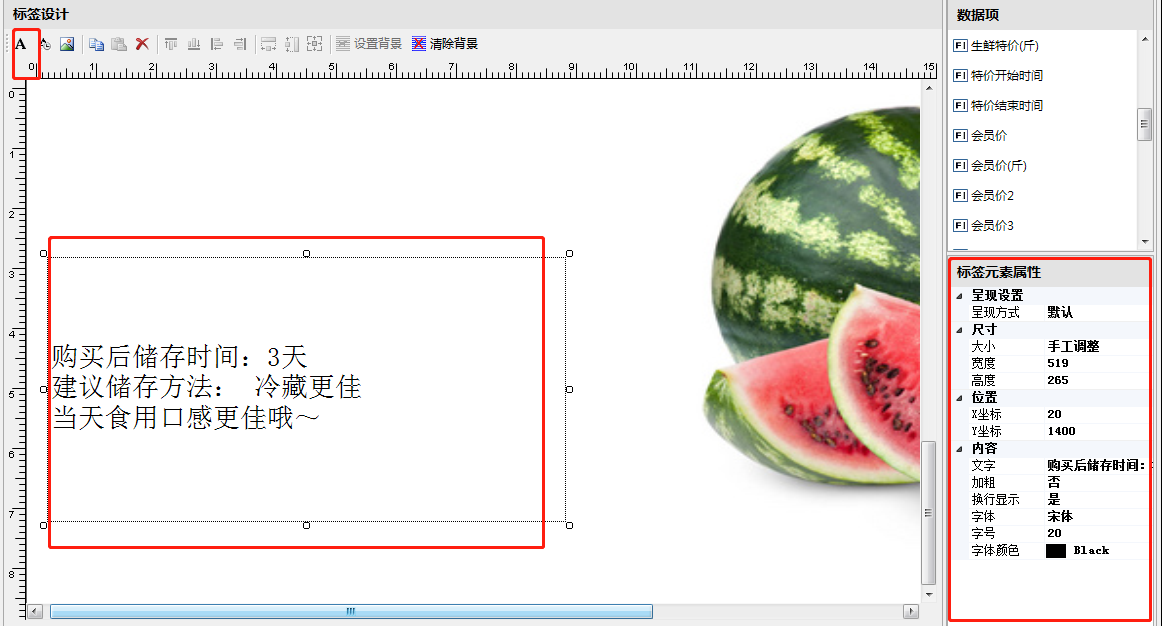Click the 标签元素属性 panel header
Viewport: 1162px width, 626px height.
tap(1049, 273)
